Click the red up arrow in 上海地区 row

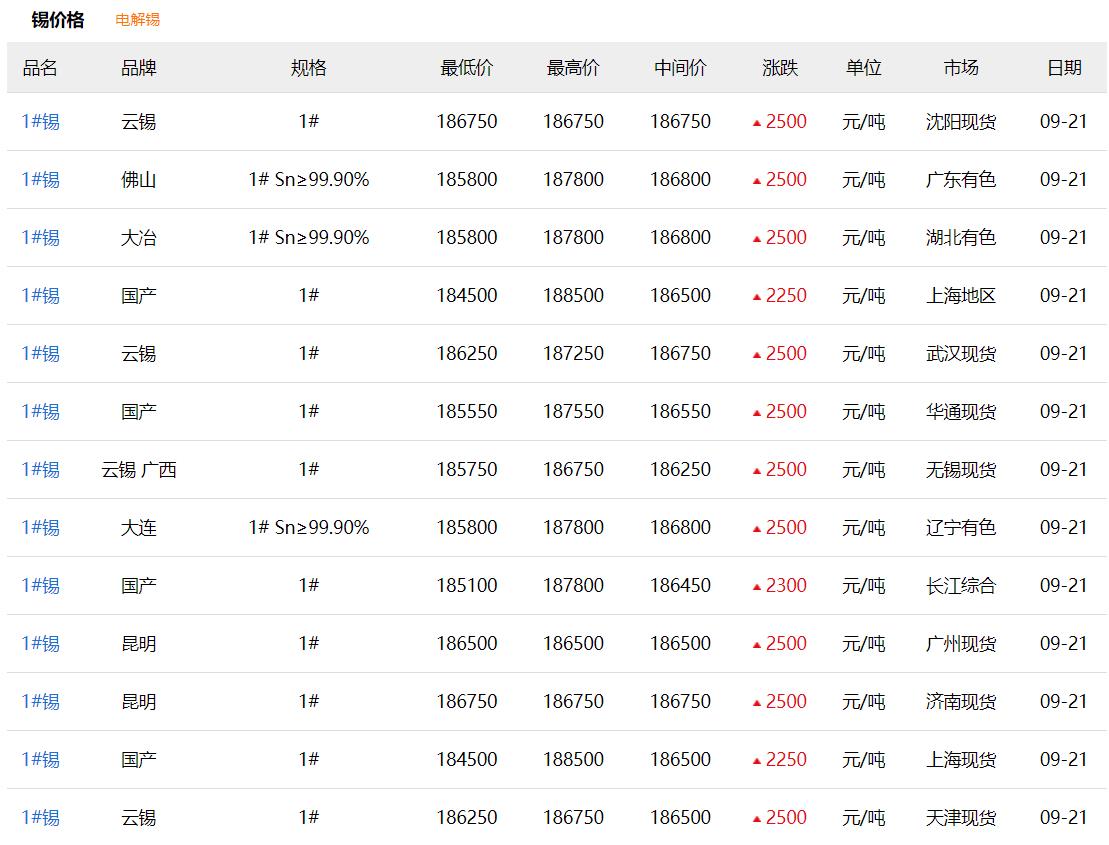(757, 297)
